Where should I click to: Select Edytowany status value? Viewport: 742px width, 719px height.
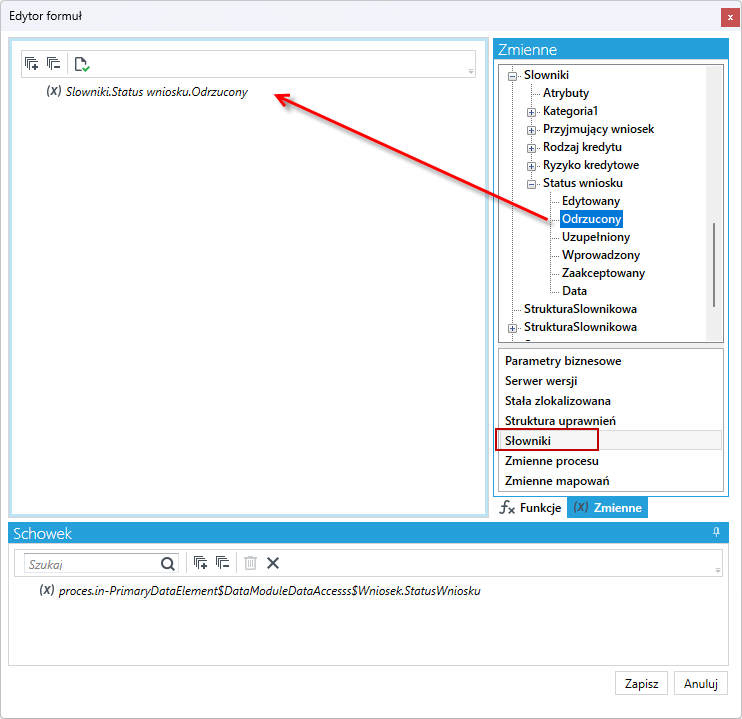591,201
